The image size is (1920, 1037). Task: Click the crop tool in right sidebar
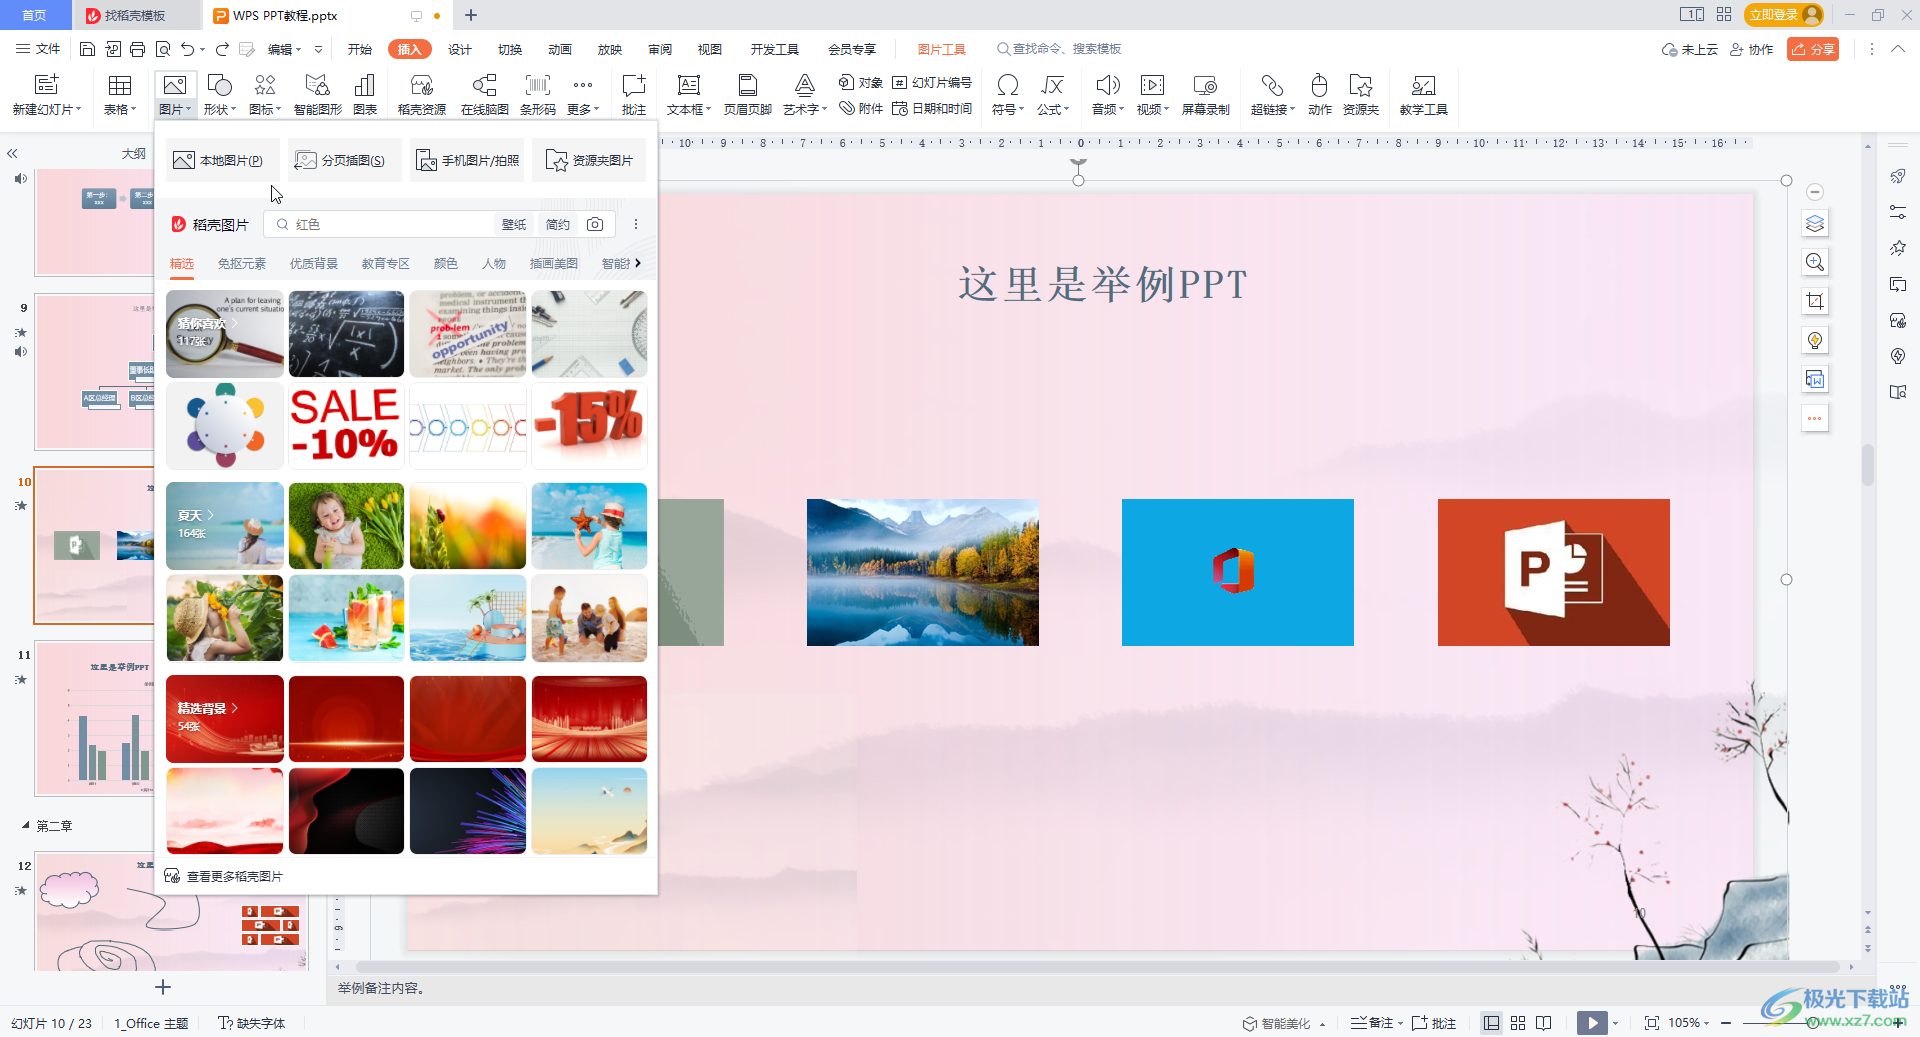[1815, 301]
